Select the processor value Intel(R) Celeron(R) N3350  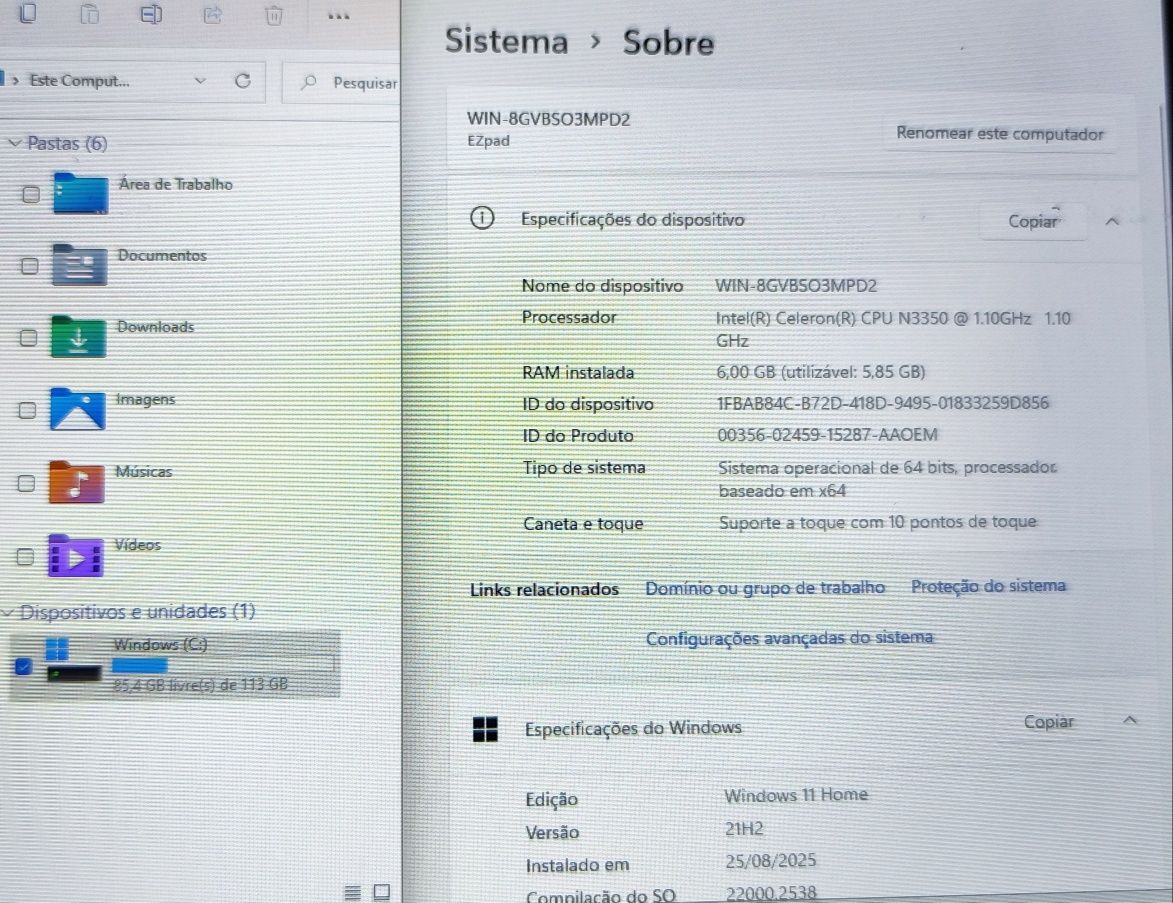click(x=893, y=329)
